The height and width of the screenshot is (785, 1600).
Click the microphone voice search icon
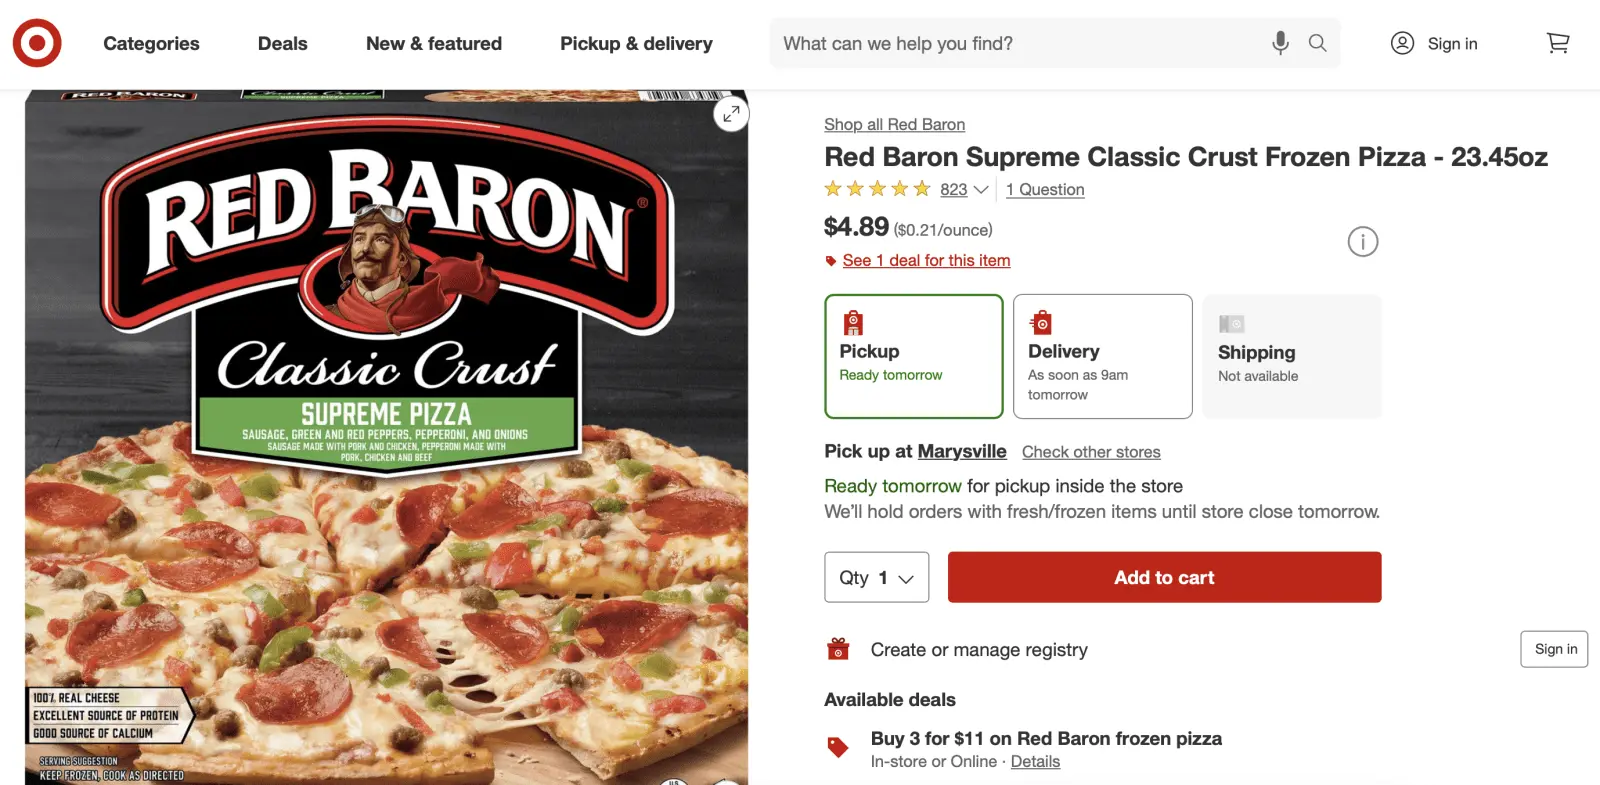(x=1280, y=43)
